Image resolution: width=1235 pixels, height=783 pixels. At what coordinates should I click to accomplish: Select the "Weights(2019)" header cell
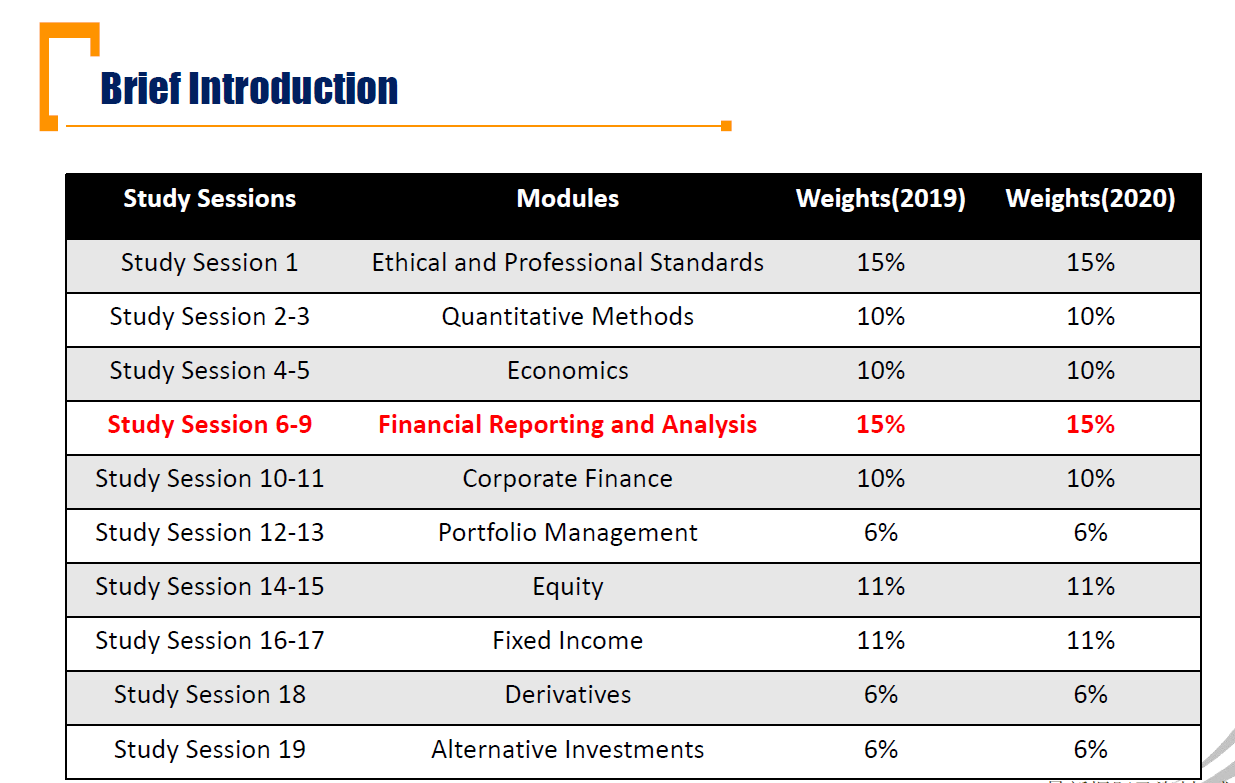(x=880, y=199)
